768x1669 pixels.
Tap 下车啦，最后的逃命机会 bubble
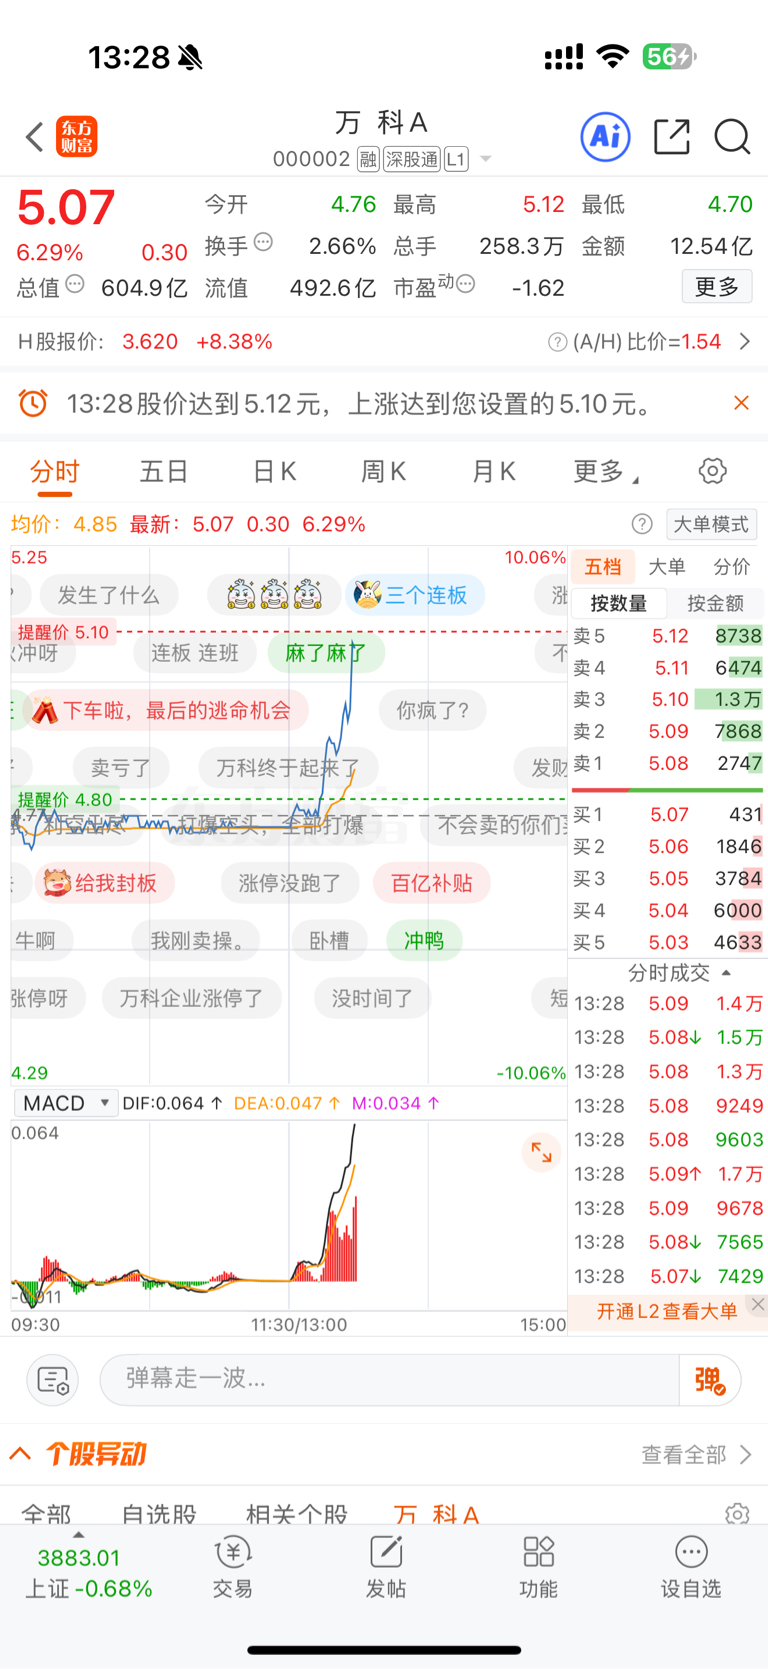[x=165, y=711]
